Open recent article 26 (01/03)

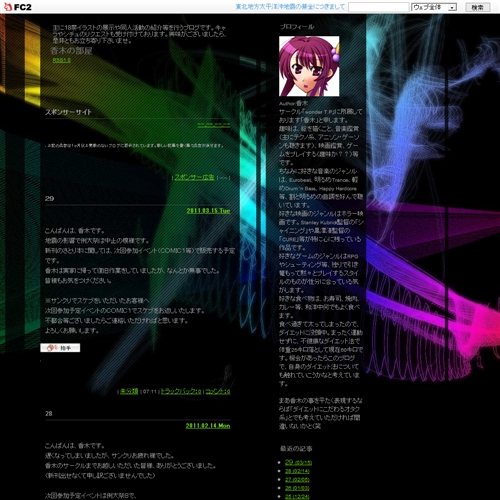pos(297,488)
